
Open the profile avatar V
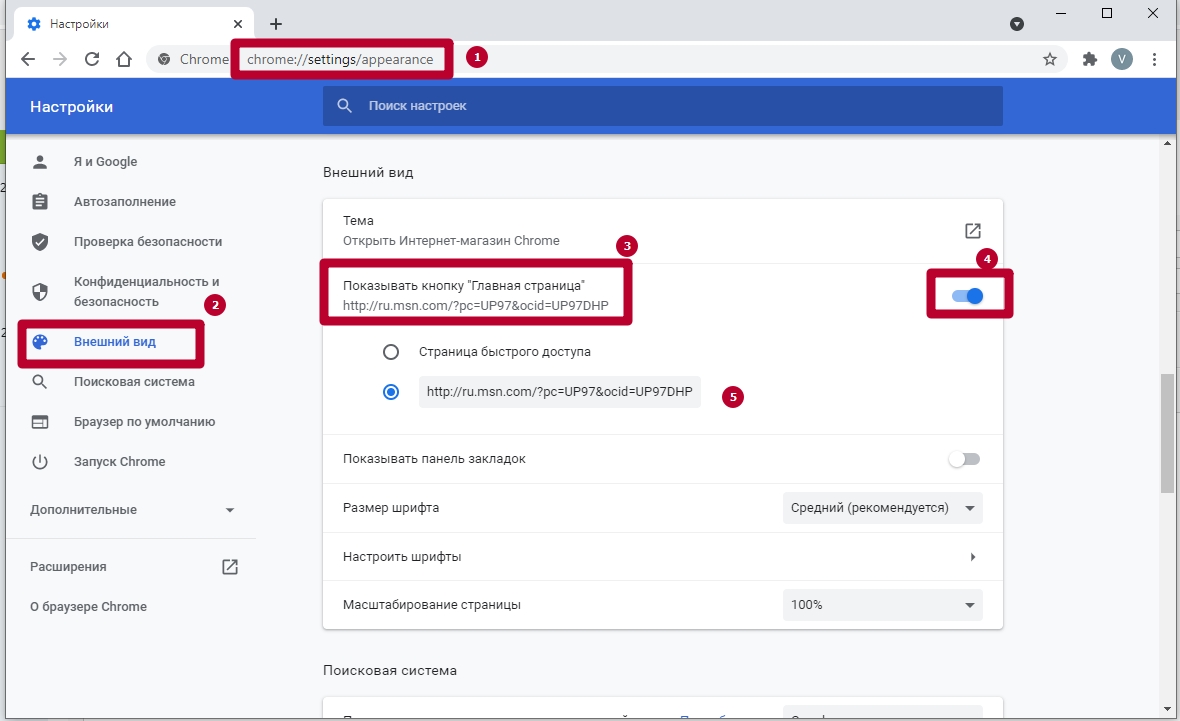click(1122, 59)
